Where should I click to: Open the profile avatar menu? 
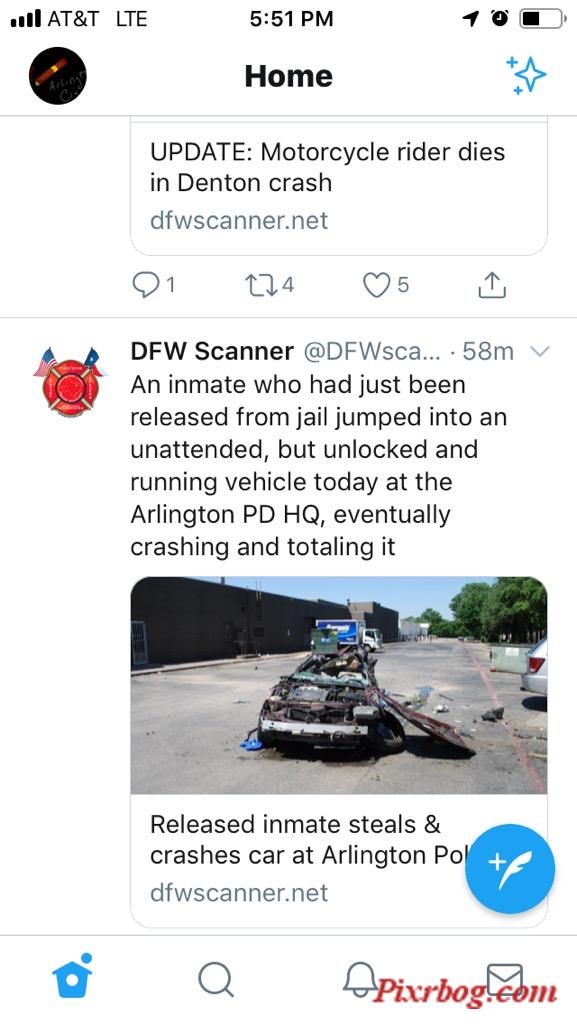57,76
